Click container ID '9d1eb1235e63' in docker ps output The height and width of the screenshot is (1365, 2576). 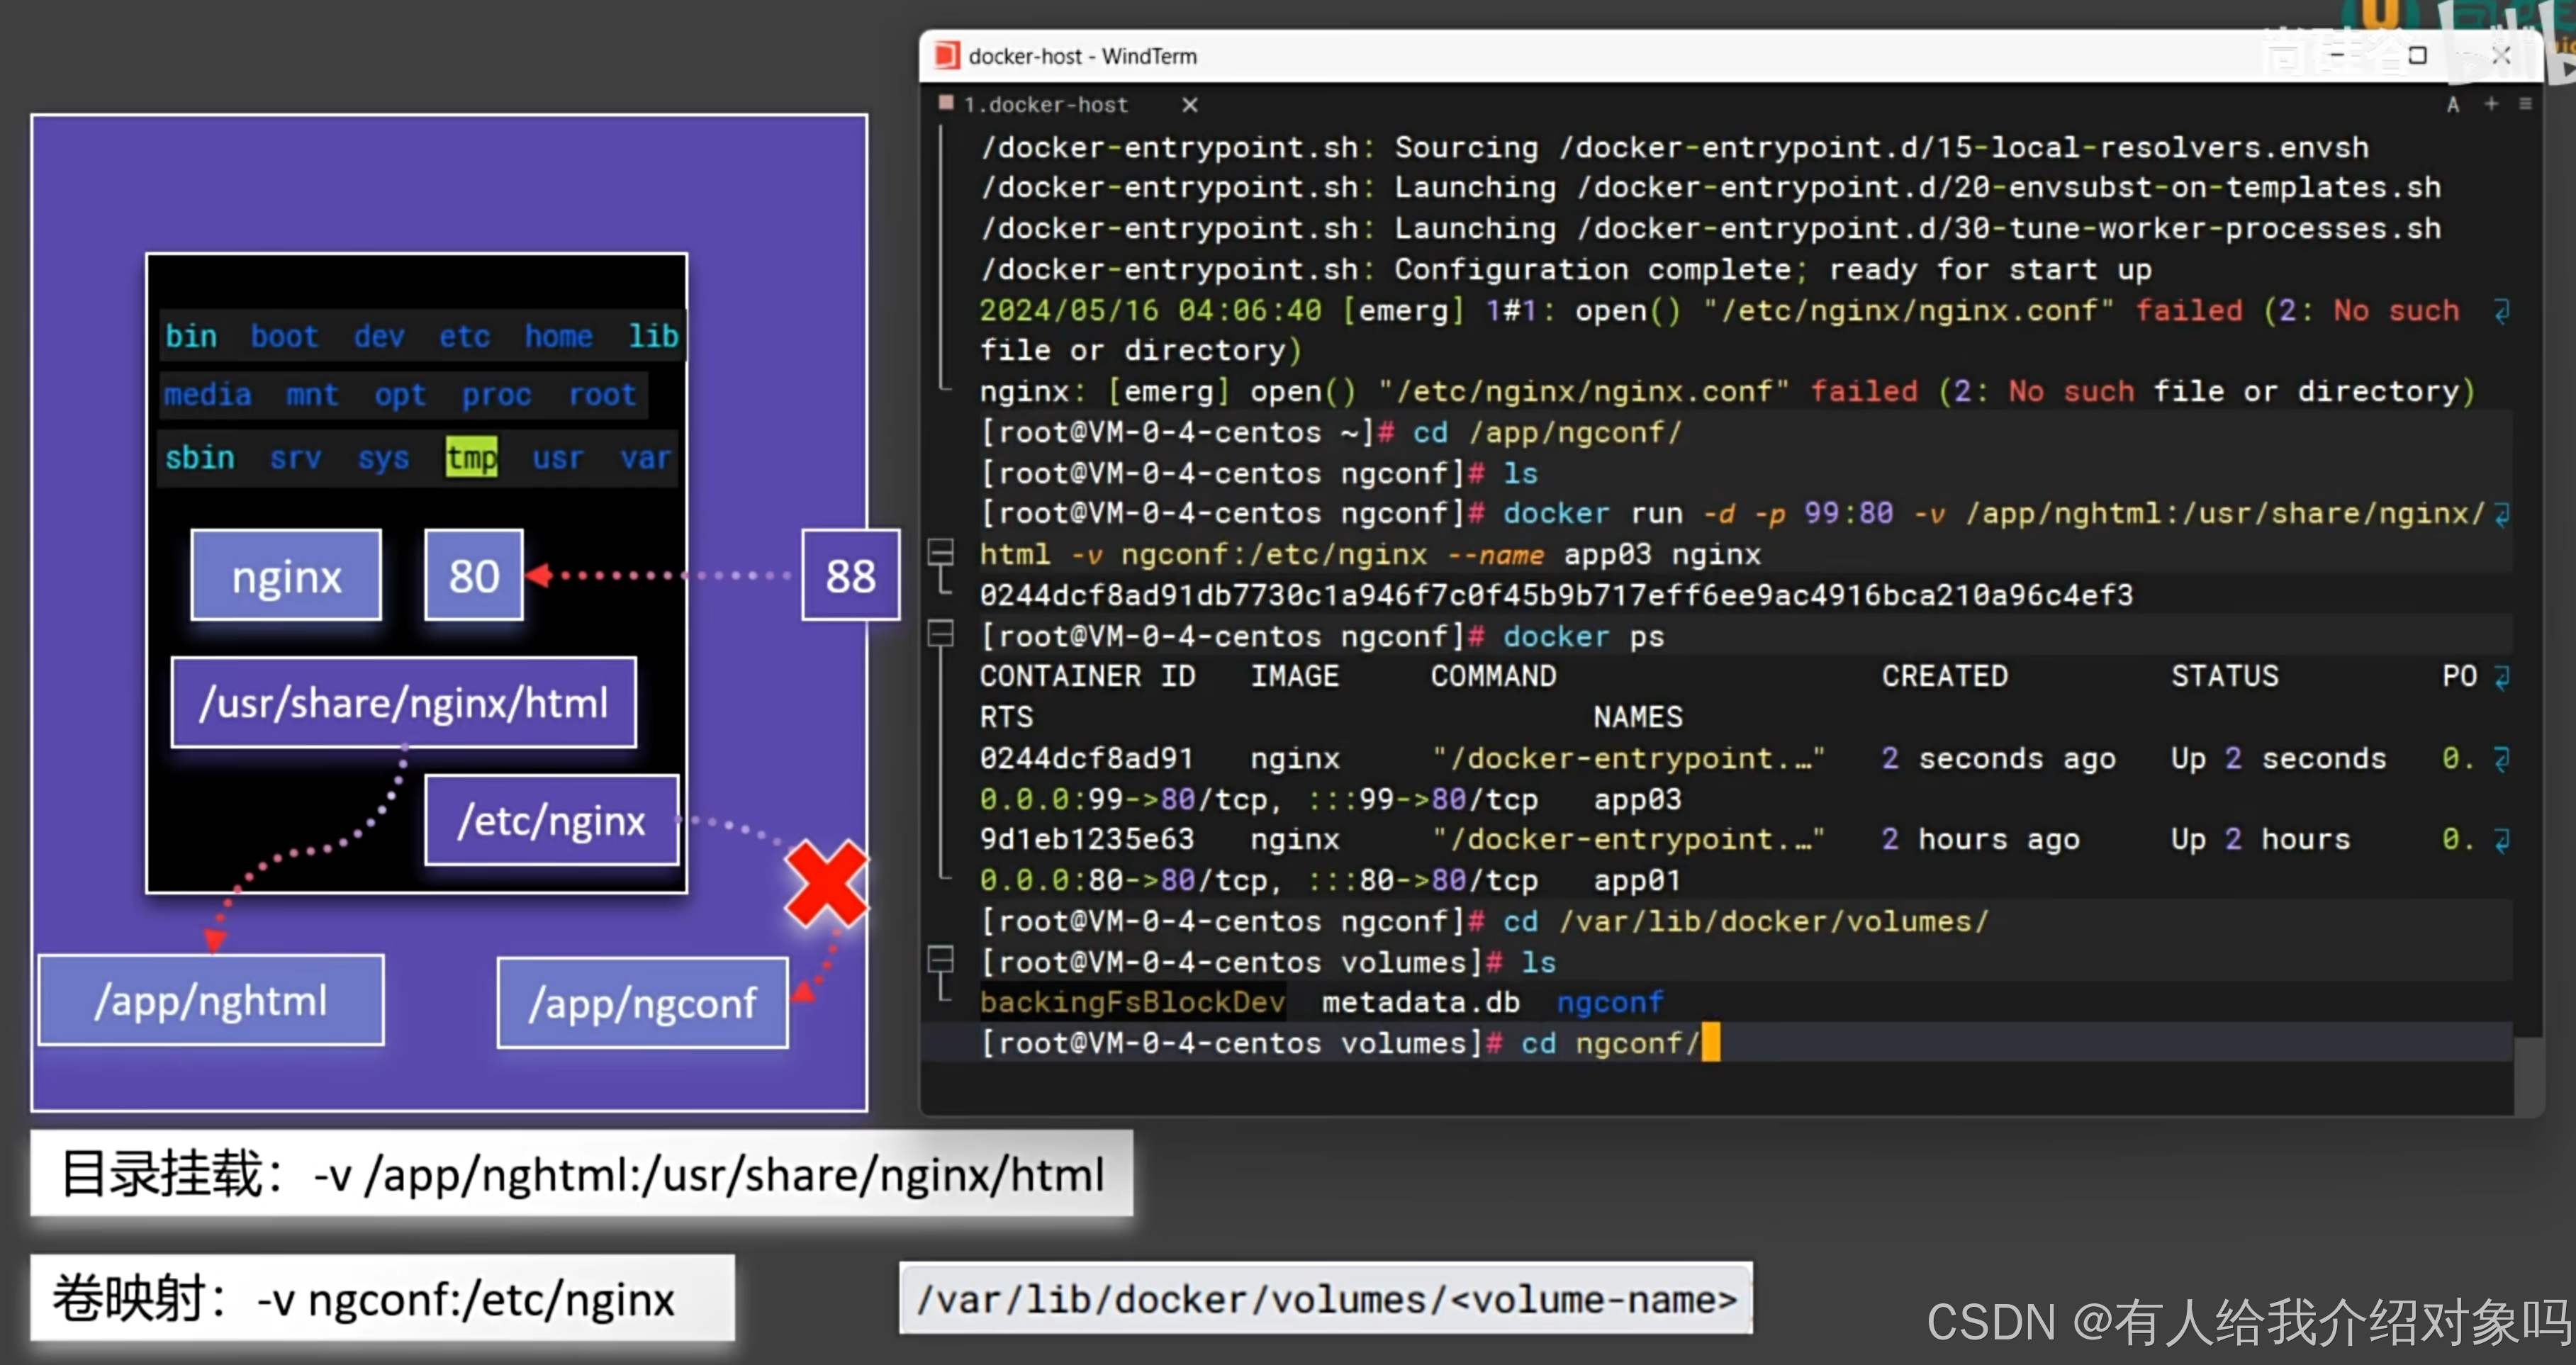1086,840
